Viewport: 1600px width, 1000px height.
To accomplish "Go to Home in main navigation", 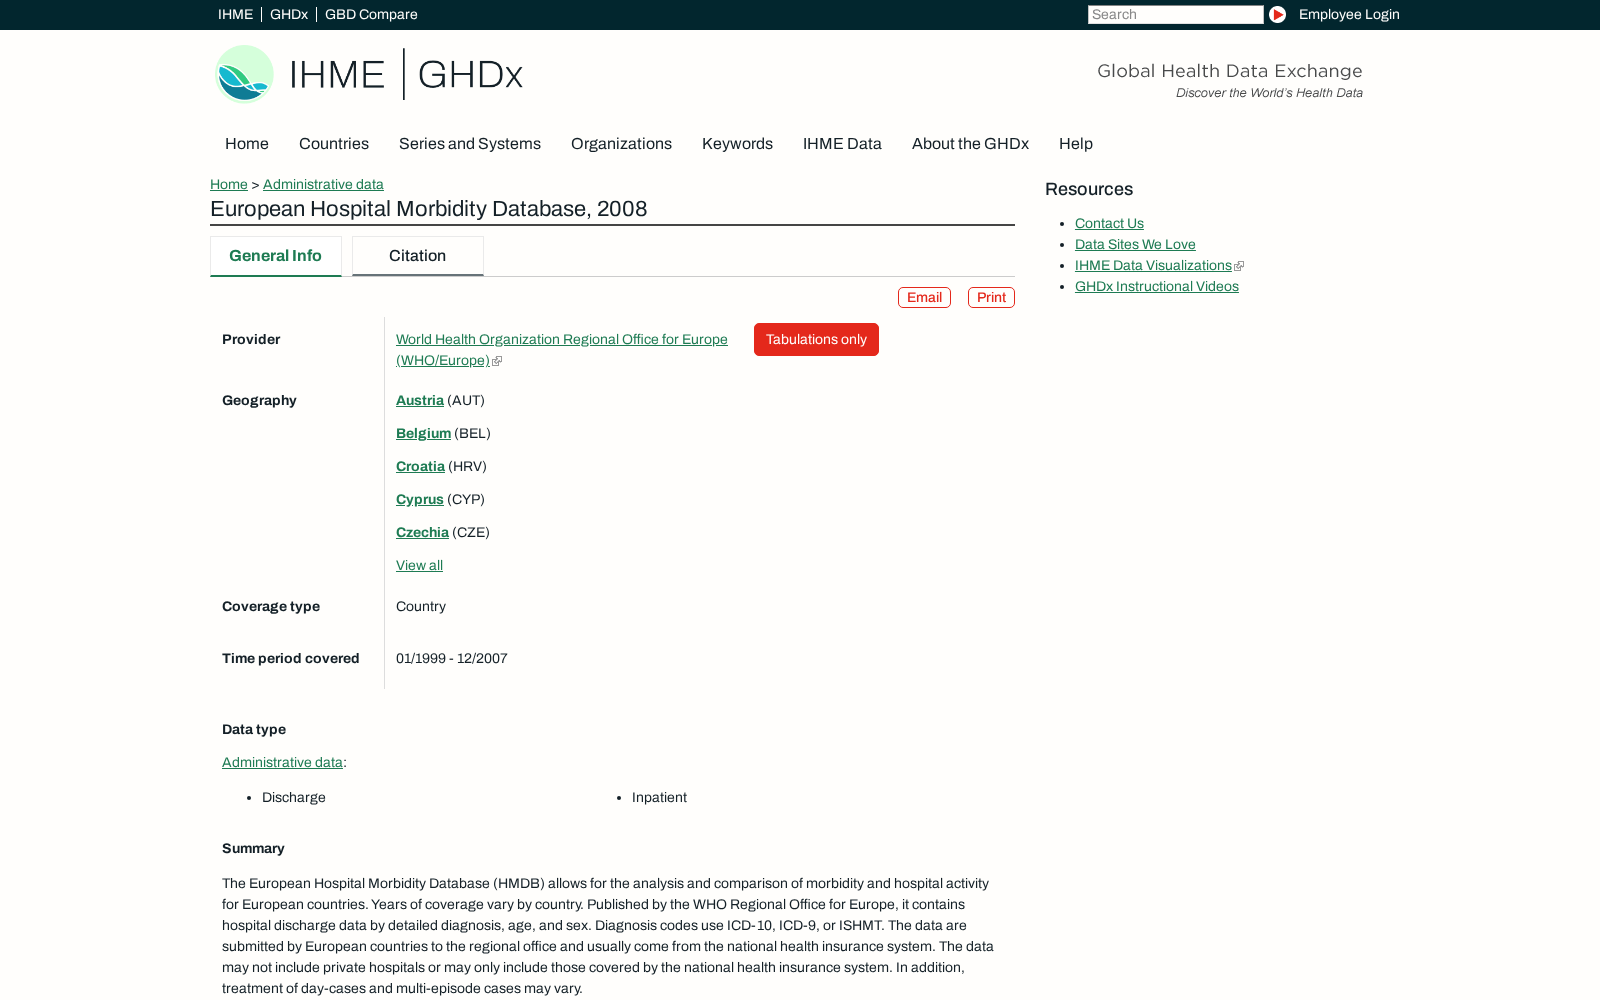I will point(247,144).
